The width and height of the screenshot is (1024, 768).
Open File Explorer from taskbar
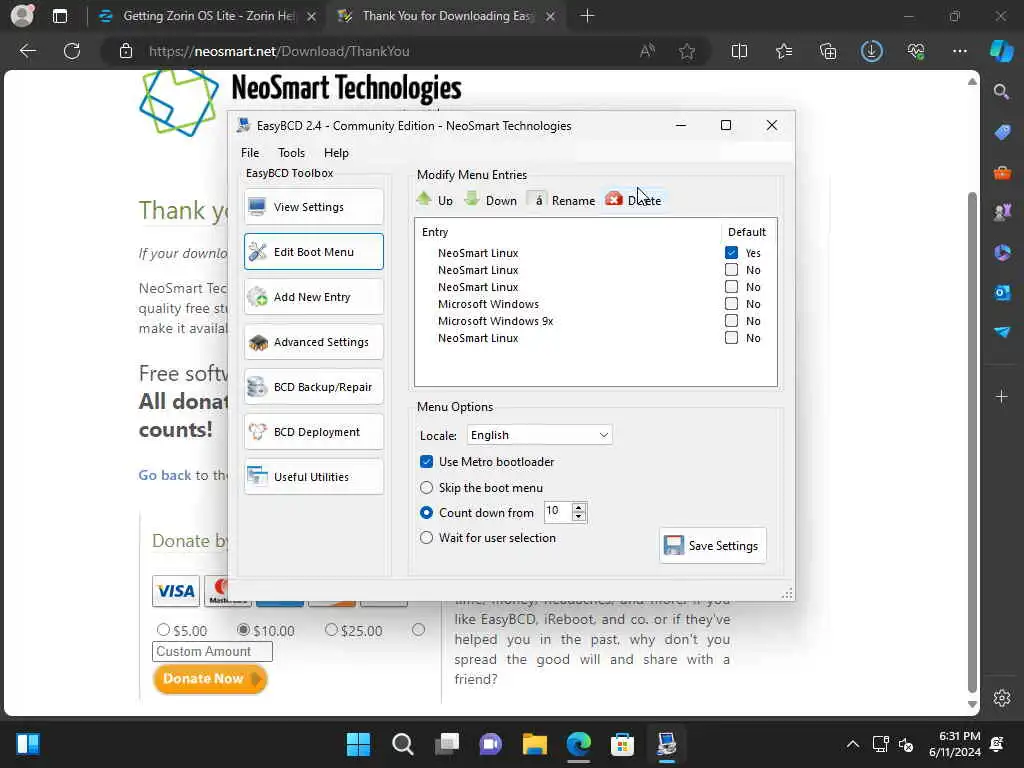point(535,744)
